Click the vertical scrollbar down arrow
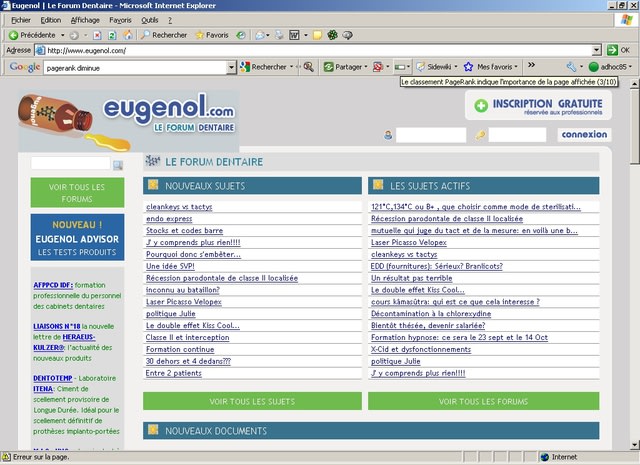The height and width of the screenshot is (465, 640). (x=634, y=445)
